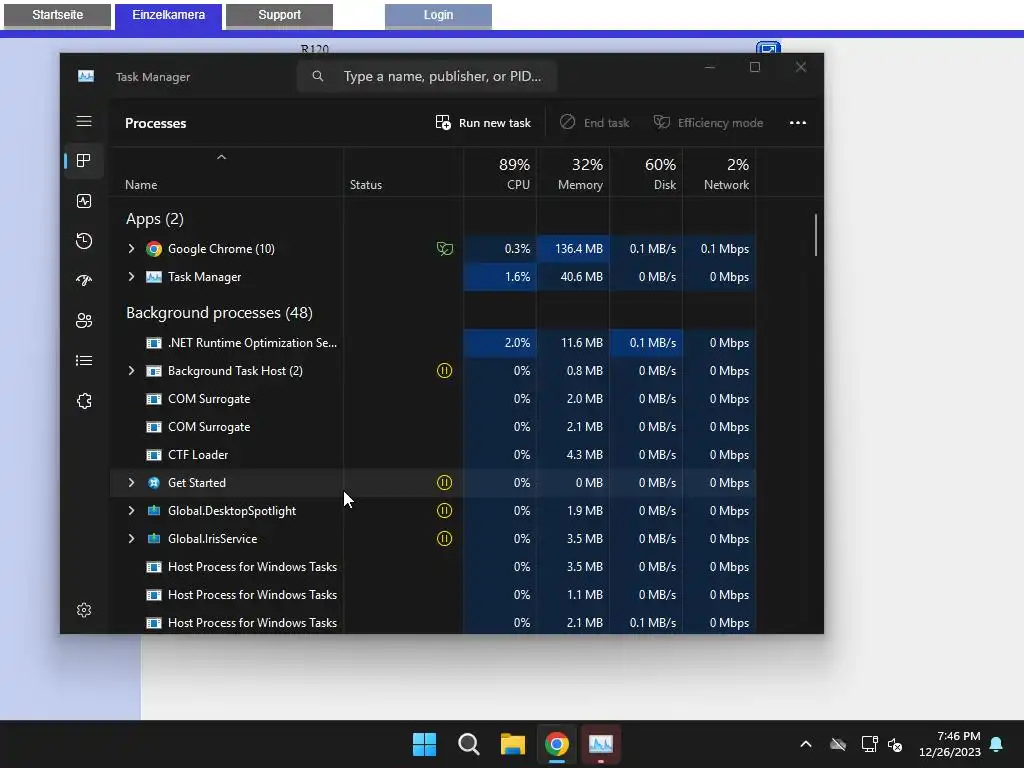Select the Apps (2) group header
Screen dimensions: 1024x768
[155, 219]
